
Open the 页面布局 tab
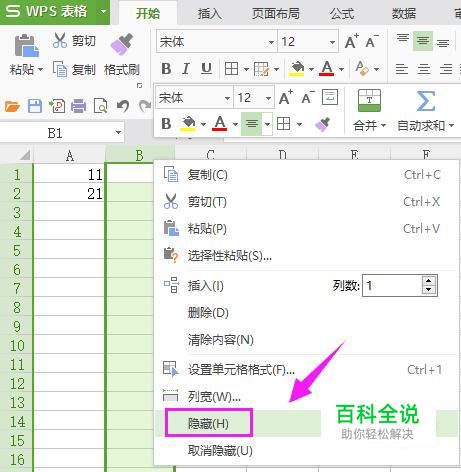275,14
